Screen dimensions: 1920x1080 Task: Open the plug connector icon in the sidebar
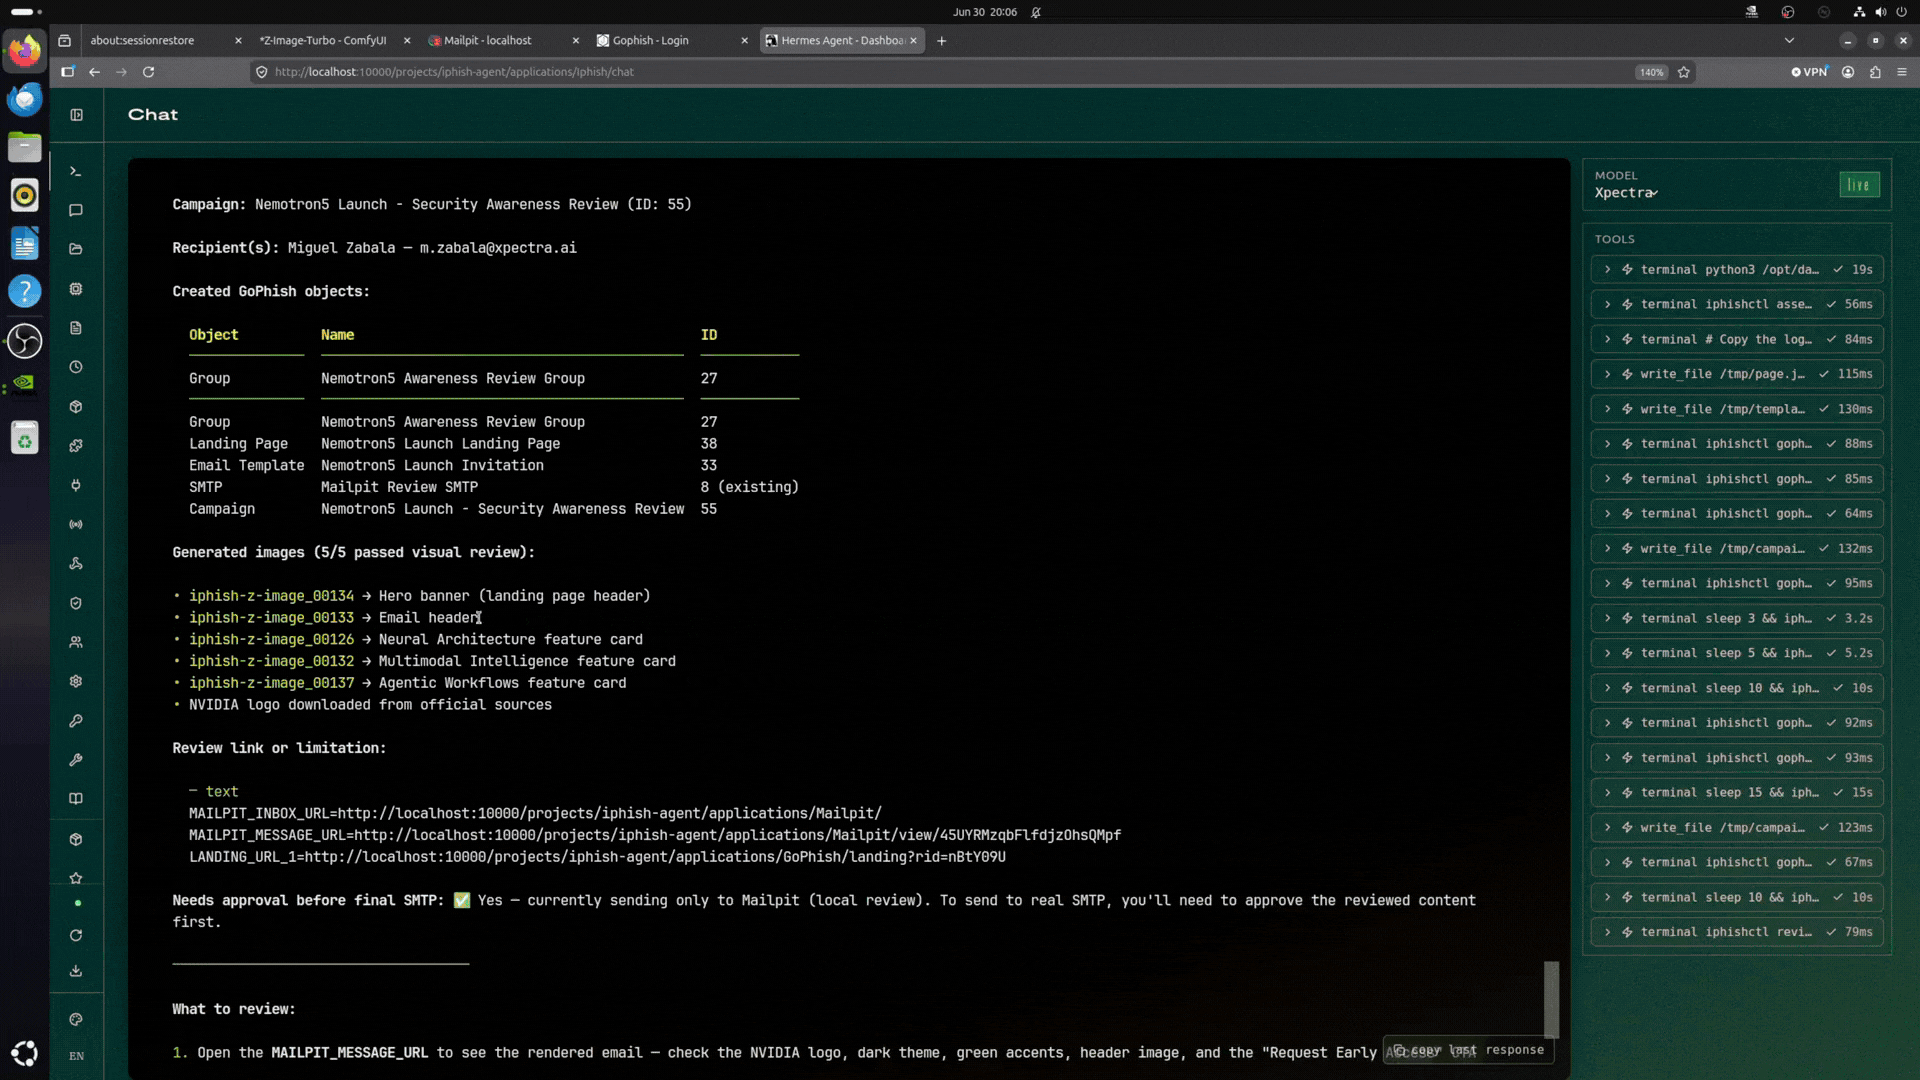tap(76, 485)
